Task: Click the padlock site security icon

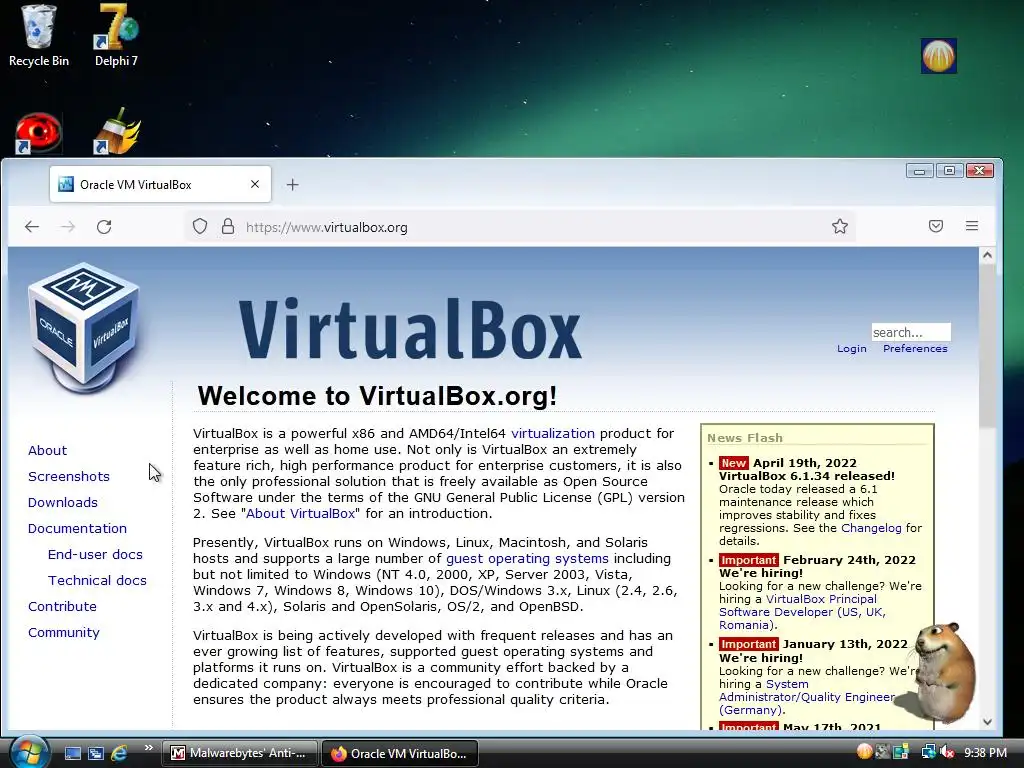Action: point(227,227)
